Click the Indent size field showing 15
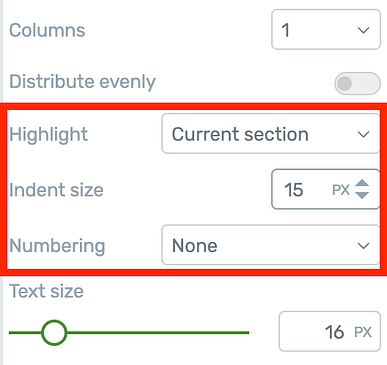The height and width of the screenshot is (365, 387). 326,189
